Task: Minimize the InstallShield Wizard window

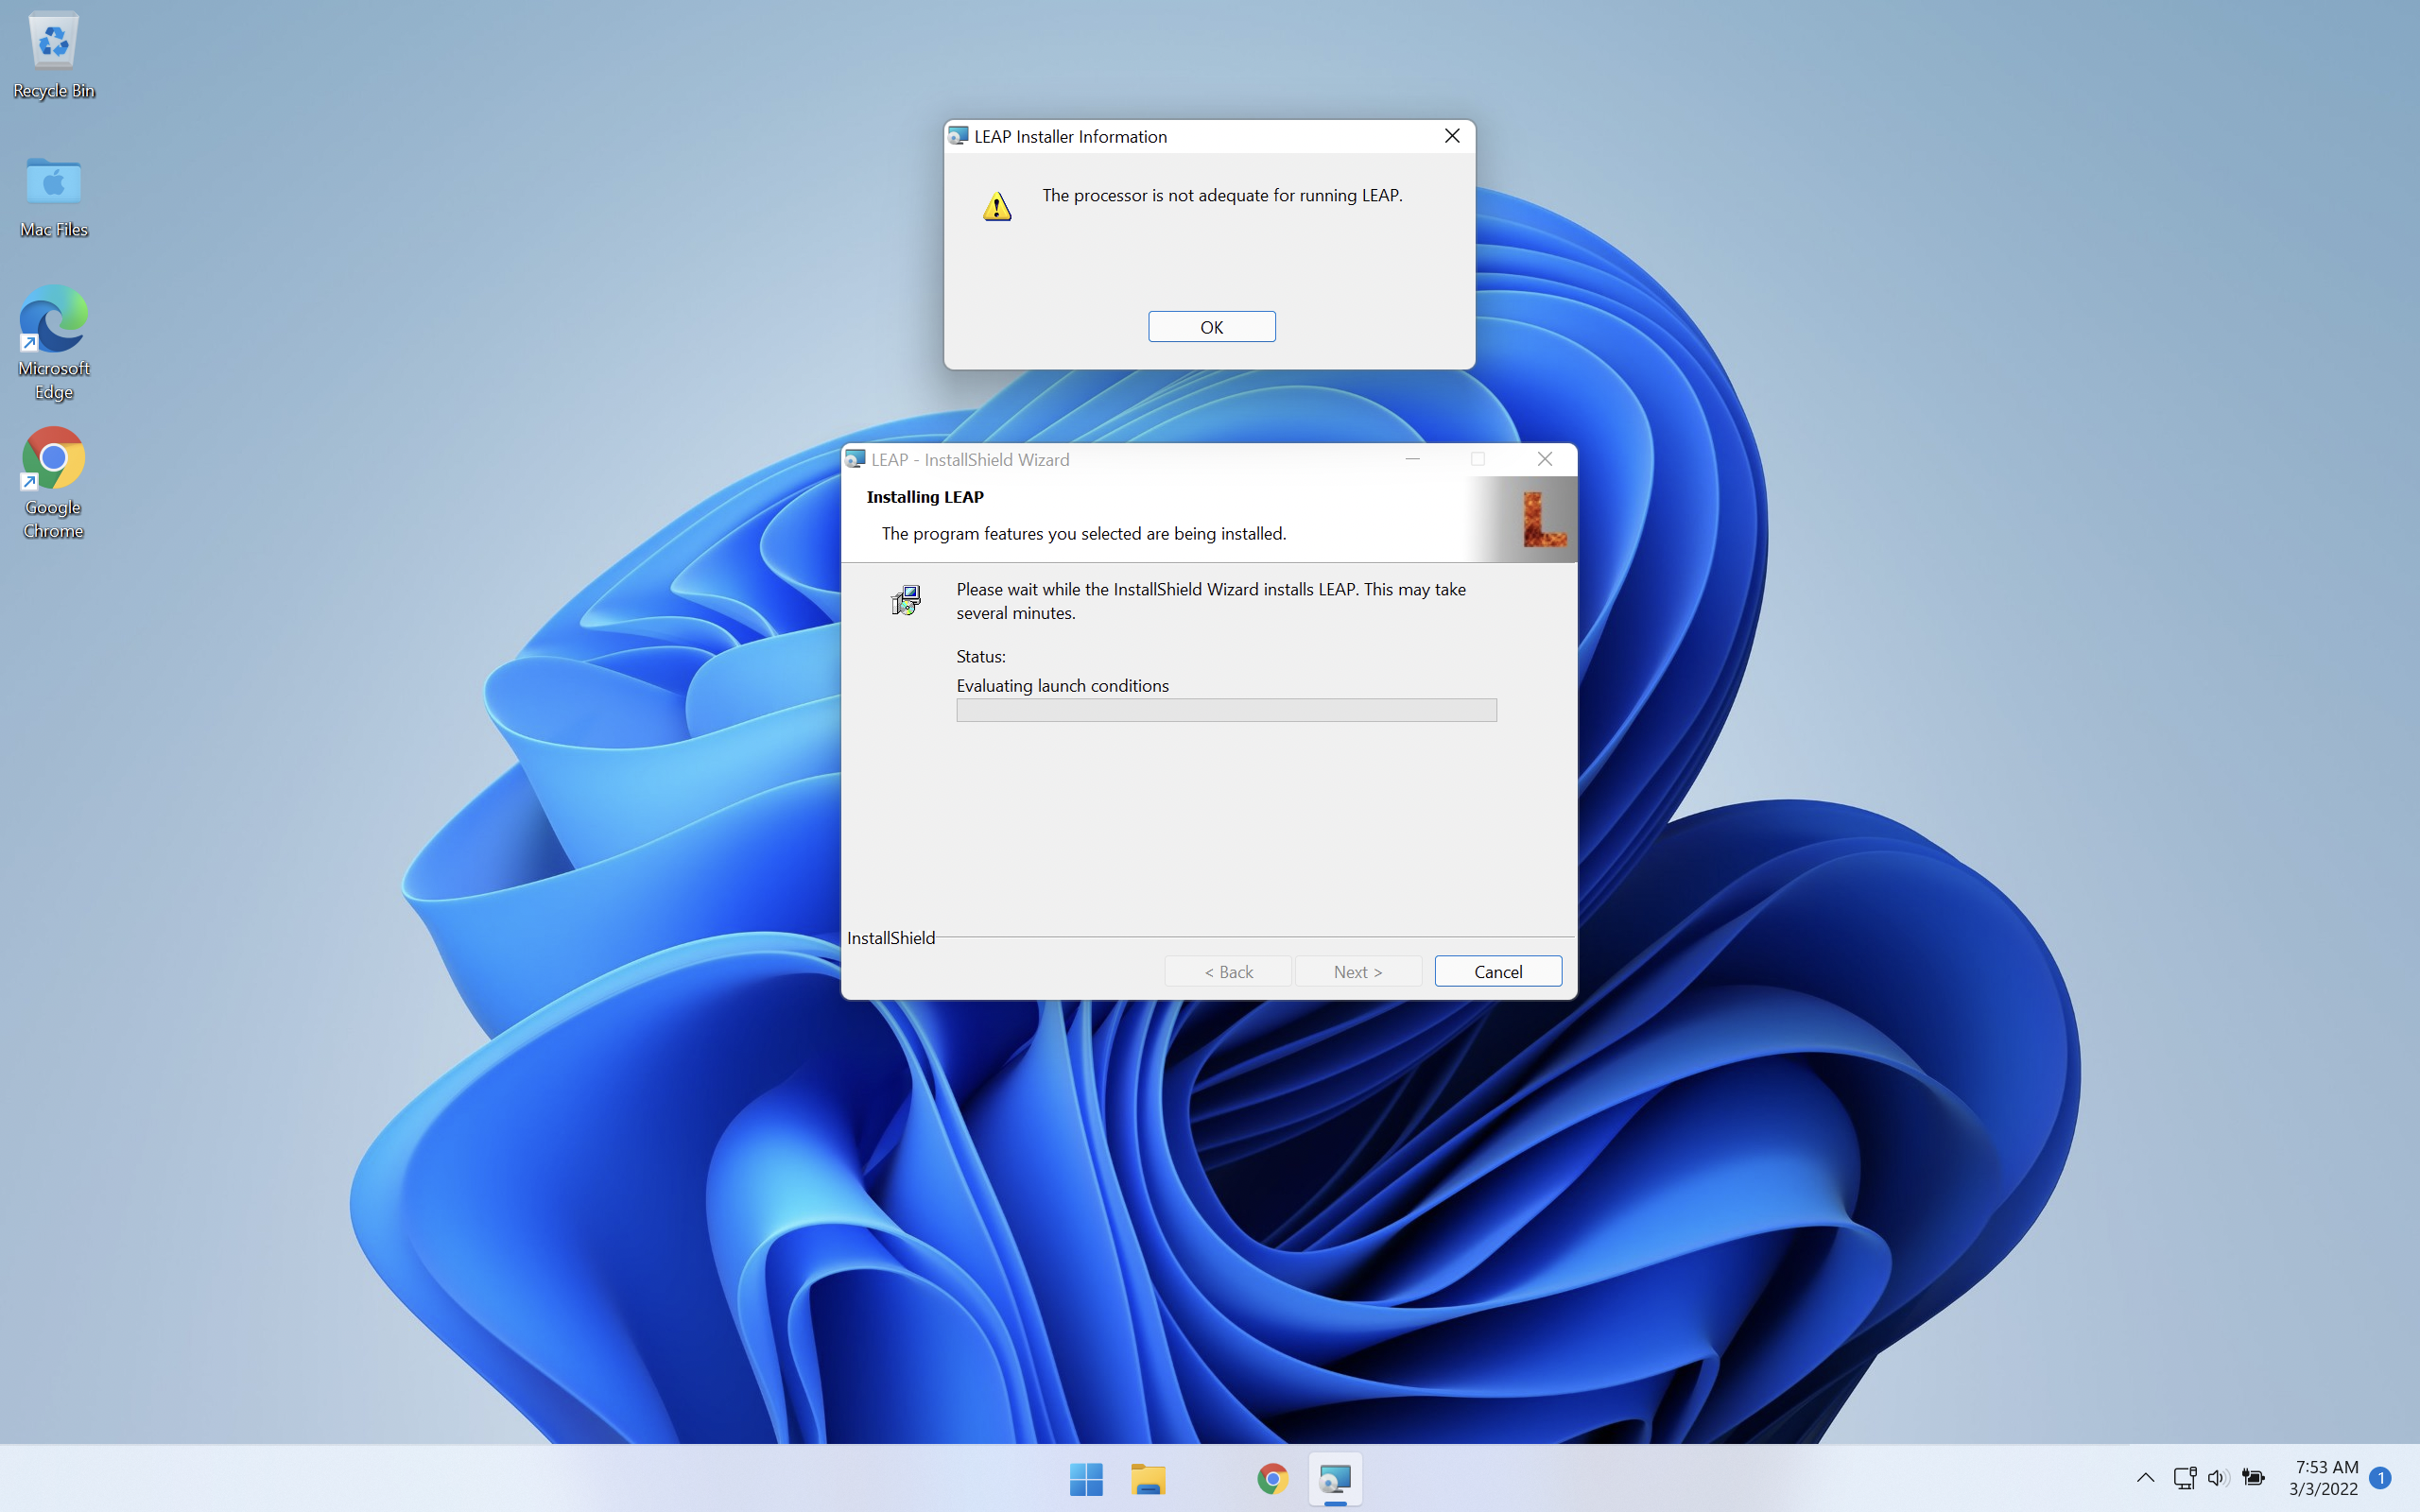Action: point(1412,459)
